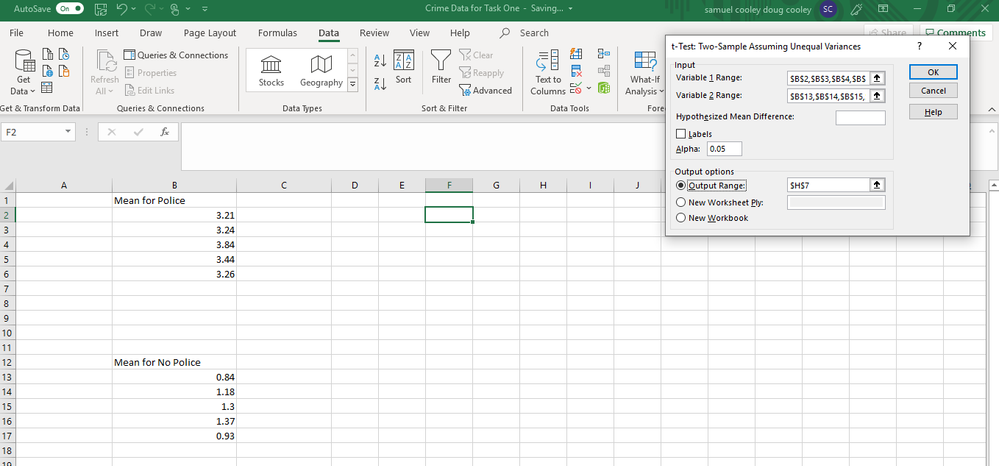Sort A to Z ascending

click(379, 61)
